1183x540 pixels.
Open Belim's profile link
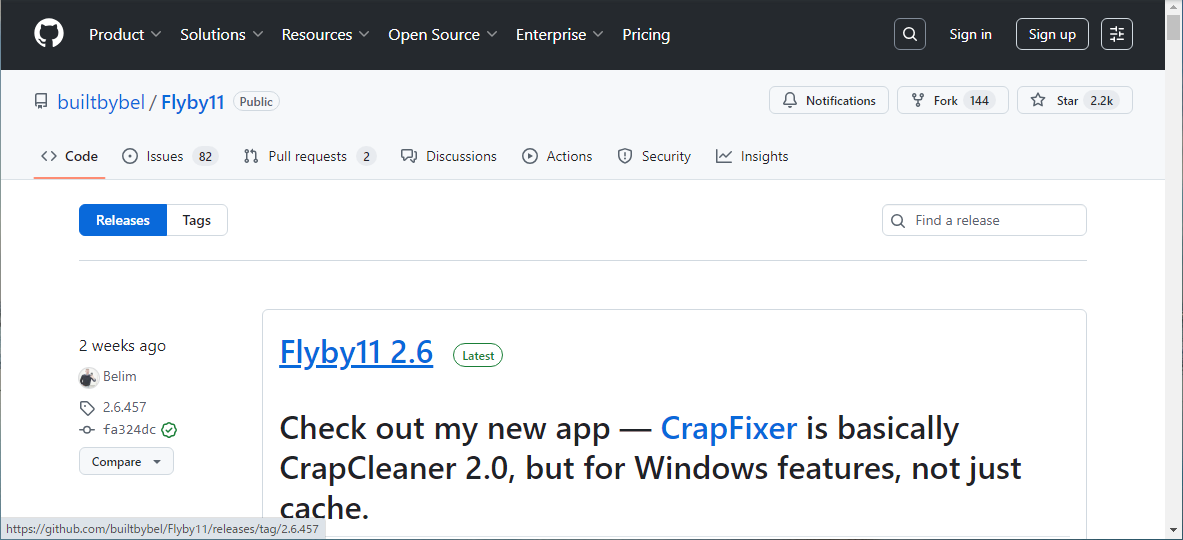pos(120,376)
